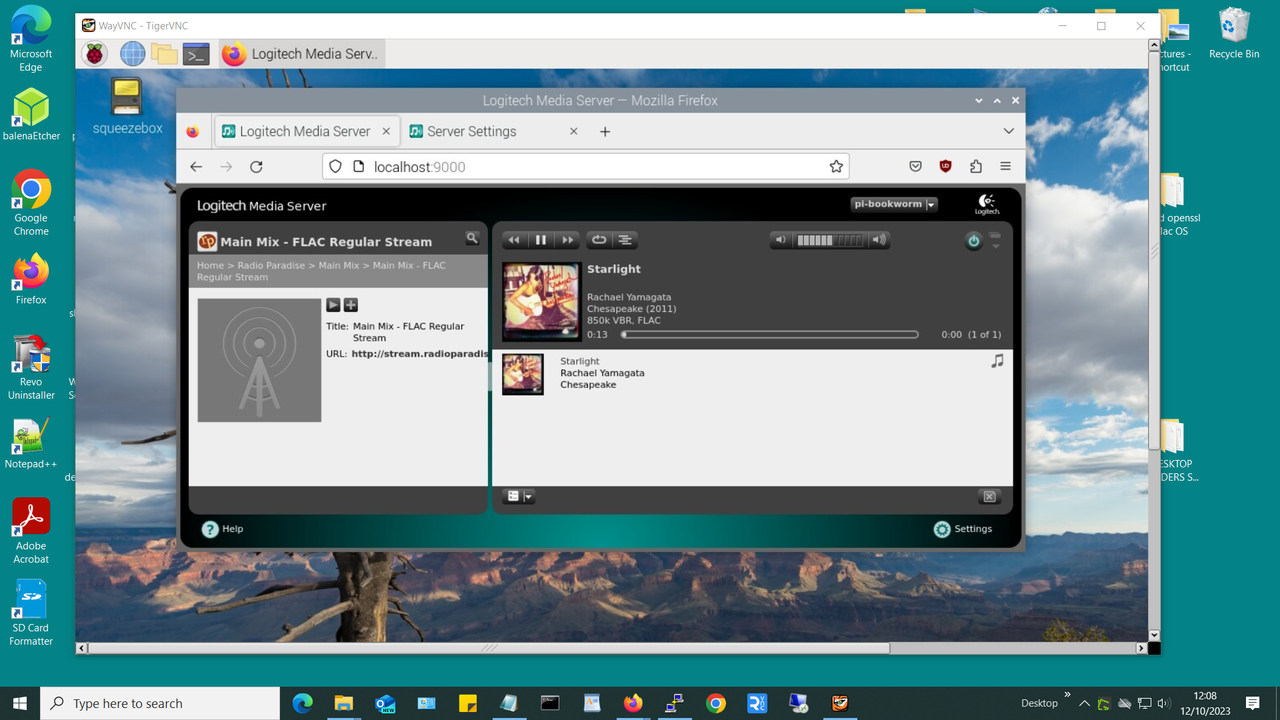Image resolution: width=1280 pixels, height=720 pixels.
Task: Click the Logitech logo
Action: coord(987,204)
